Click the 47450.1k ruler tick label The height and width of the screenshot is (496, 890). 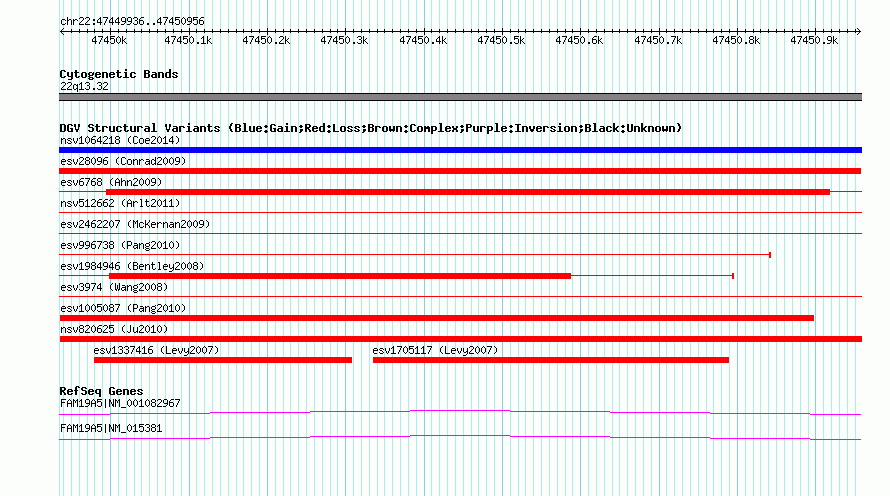pyautogui.click(x=188, y=40)
